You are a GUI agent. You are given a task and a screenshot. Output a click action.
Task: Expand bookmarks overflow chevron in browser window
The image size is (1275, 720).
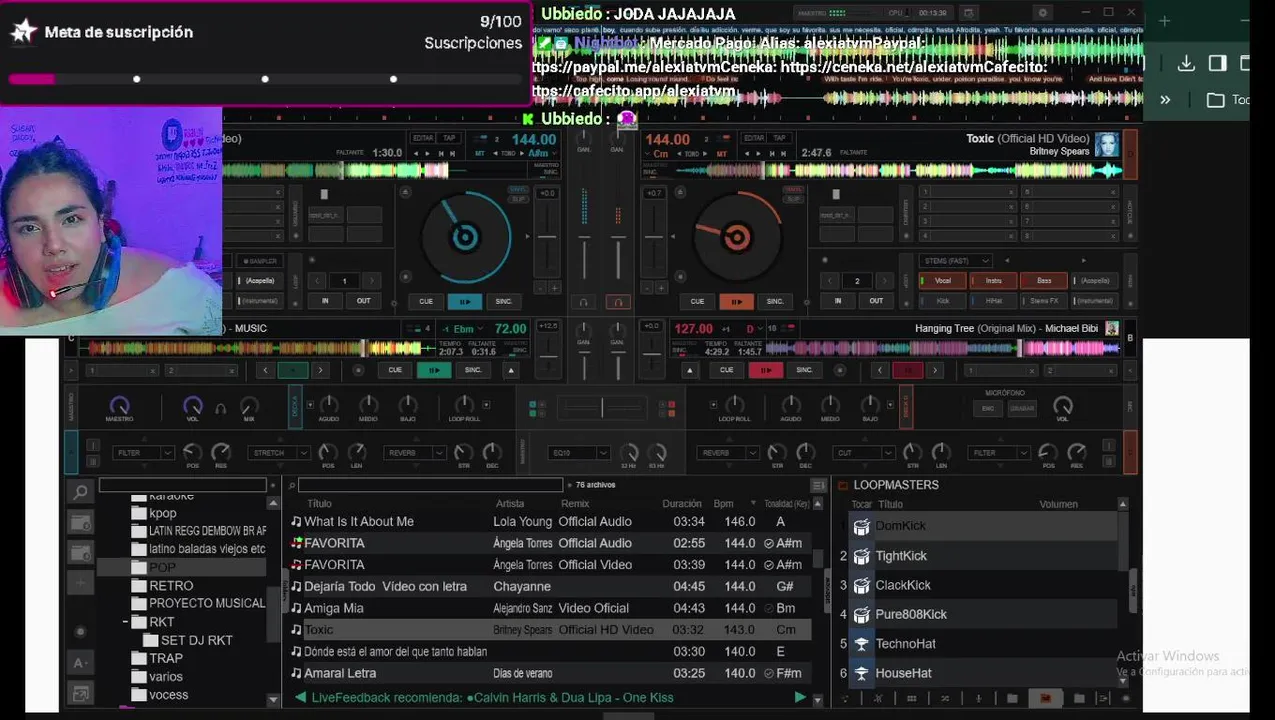tap(1165, 100)
